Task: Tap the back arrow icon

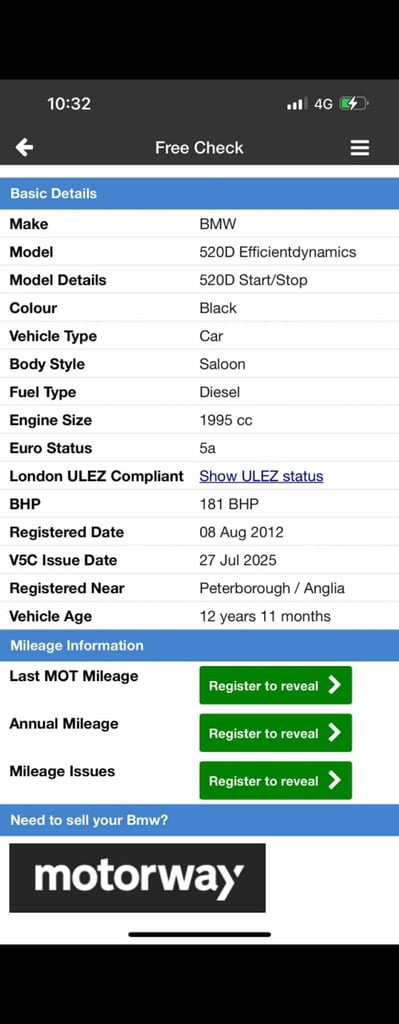Action: pyautogui.click(x=24, y=148)
